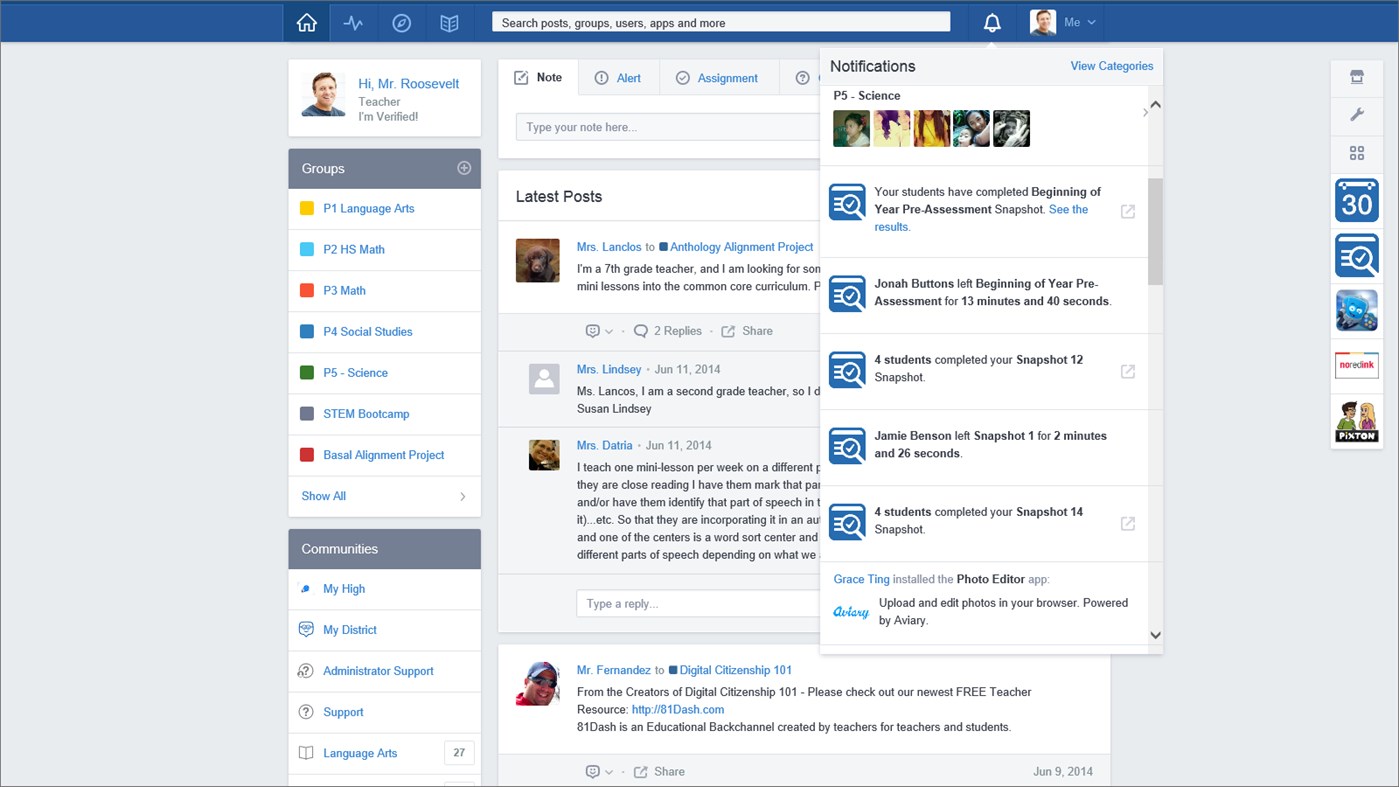Open View Categories in the Notifications panel

point(1111,66)
